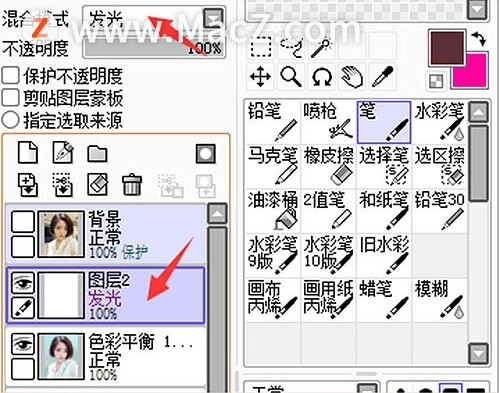Create a new layer folder
This screenshot has width=499, height=393.
coord(97,154)
